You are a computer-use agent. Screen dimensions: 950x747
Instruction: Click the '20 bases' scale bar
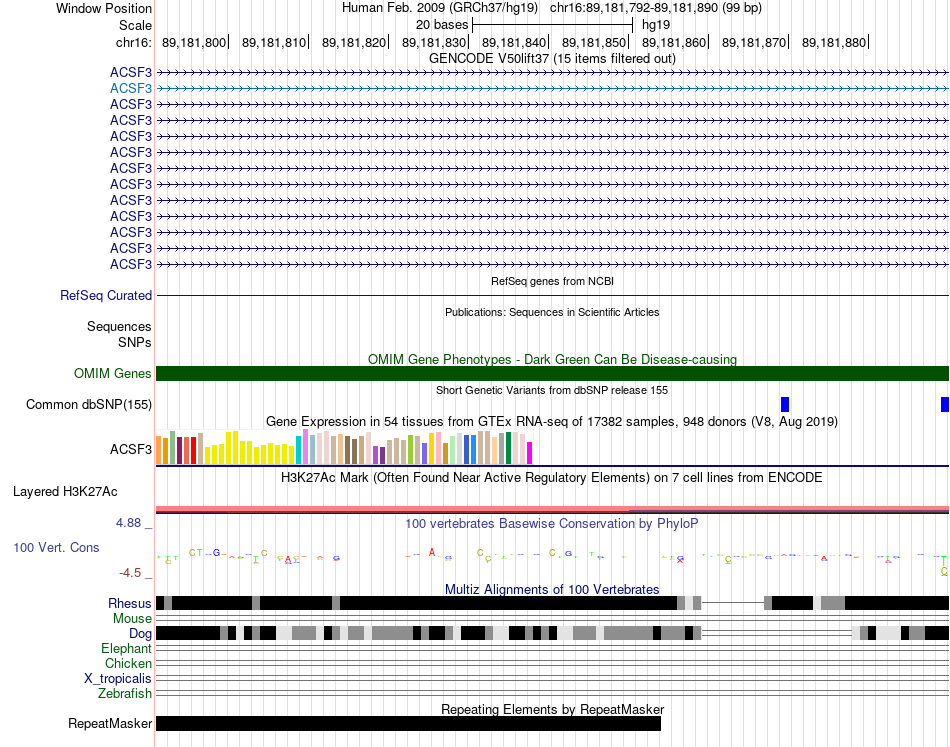[x=552, y=25]
